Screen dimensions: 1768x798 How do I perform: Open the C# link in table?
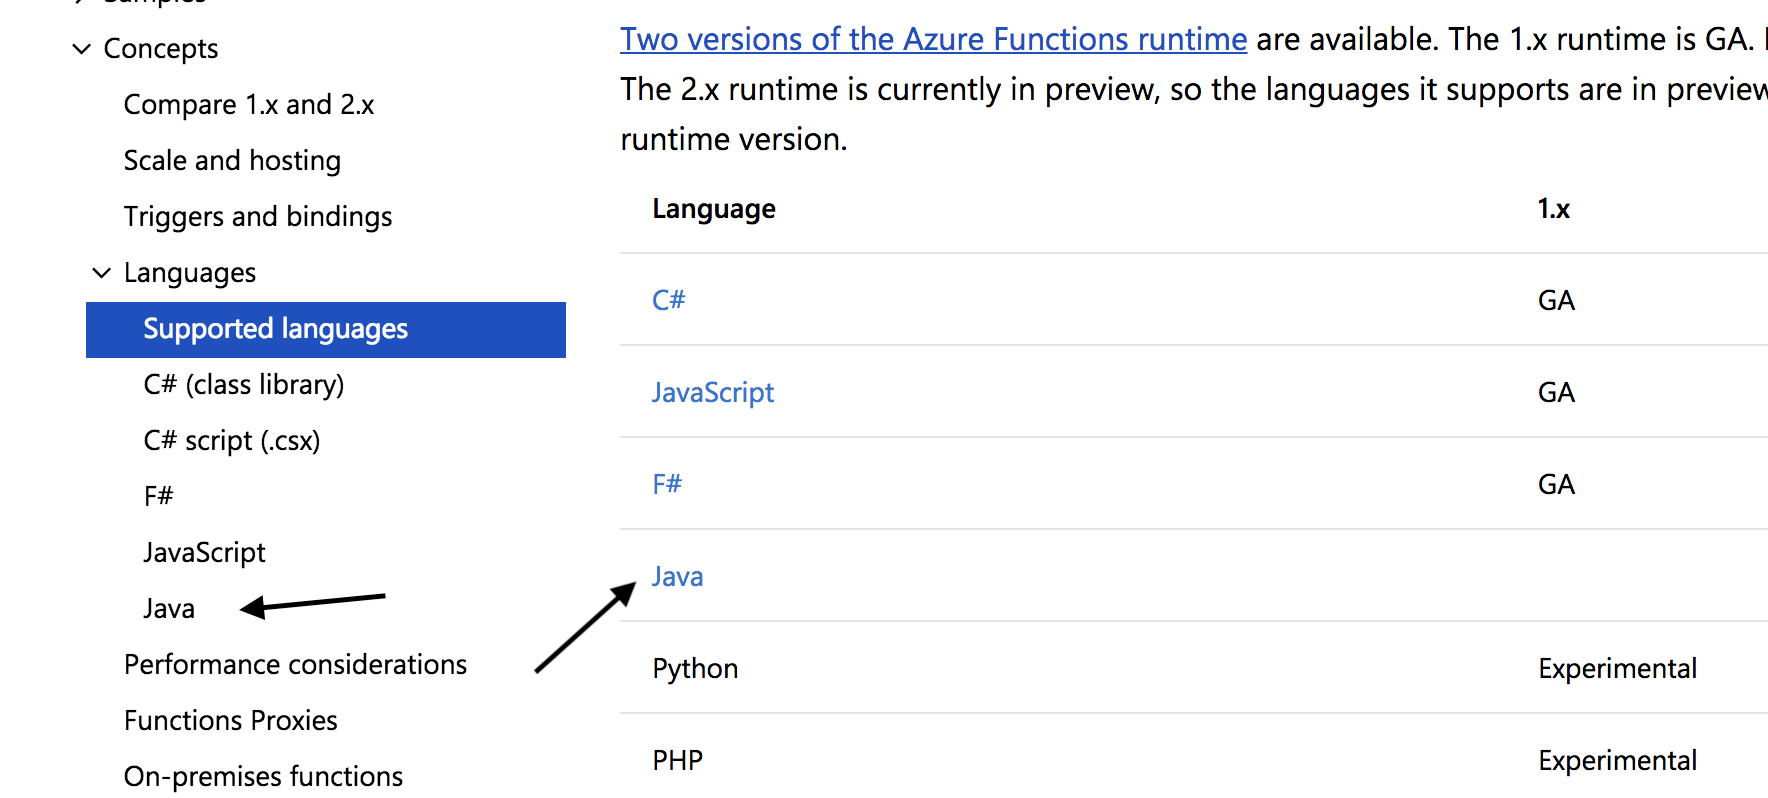click(x=669, y=300)
